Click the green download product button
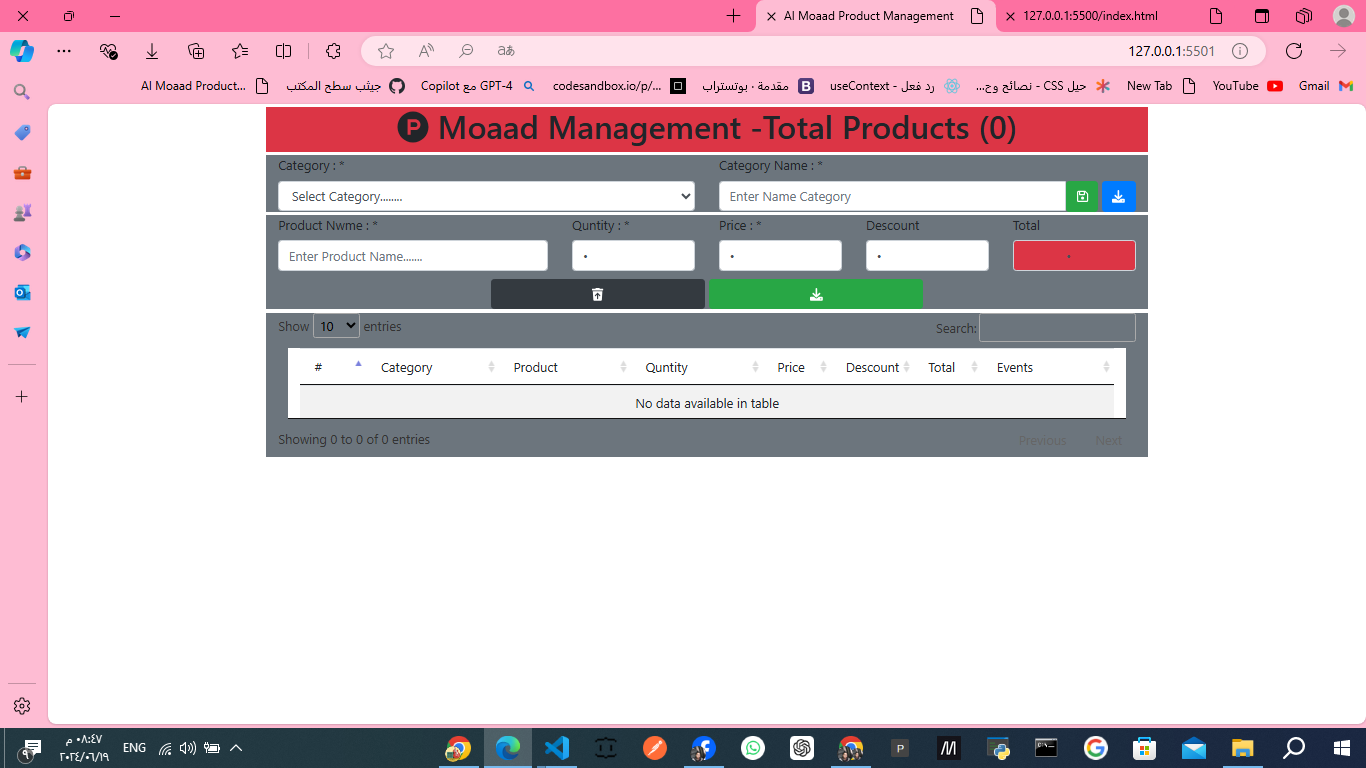Viewport: 1366px width, 768px height. click(x=816, y=294)
